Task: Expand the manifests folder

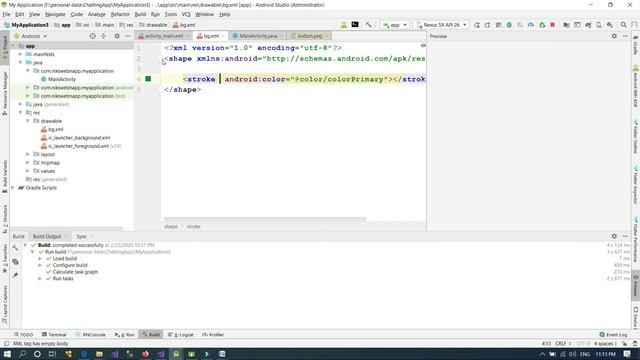Action: [x=20, y=54]
